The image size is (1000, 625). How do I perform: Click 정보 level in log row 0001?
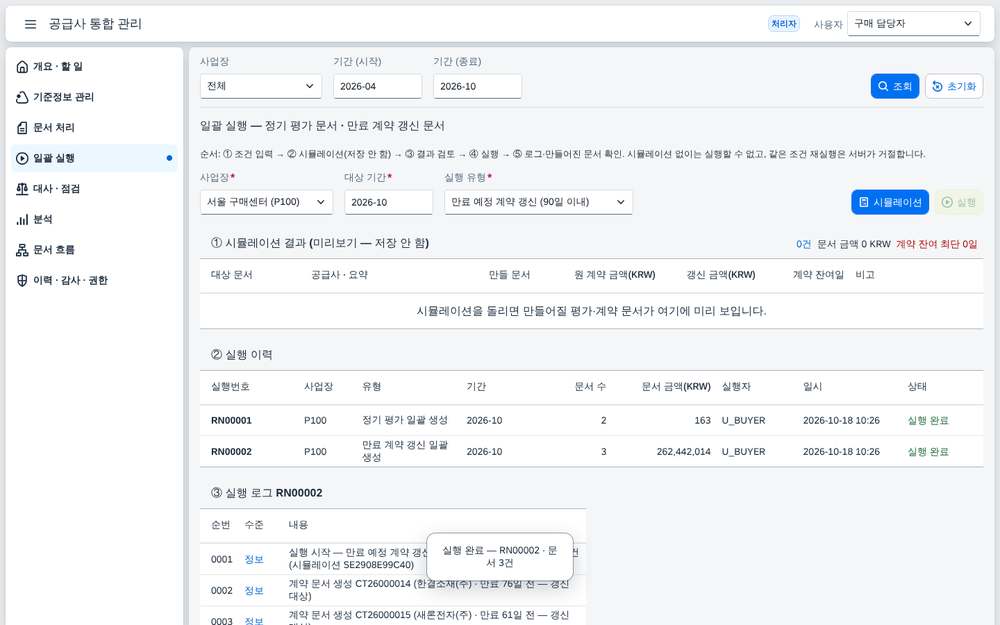(x=254, y=559)
